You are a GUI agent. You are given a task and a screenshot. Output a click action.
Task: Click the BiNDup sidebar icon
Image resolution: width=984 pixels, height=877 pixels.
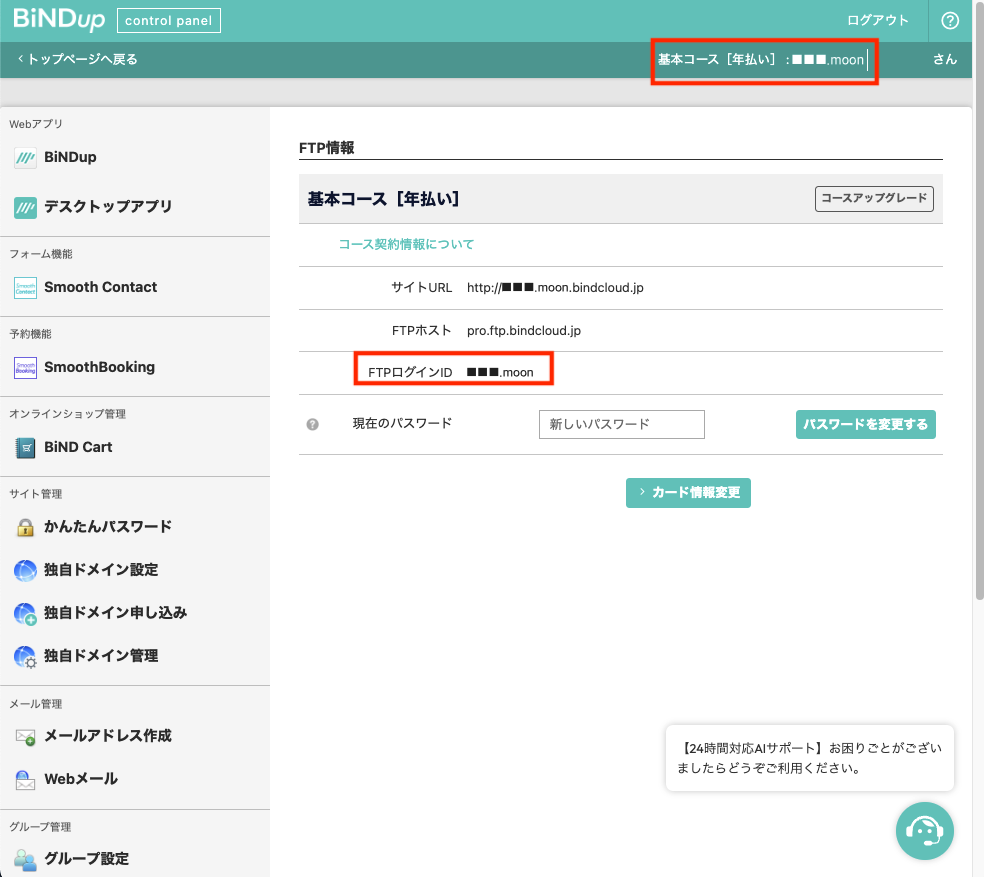(x=25, y=158)
